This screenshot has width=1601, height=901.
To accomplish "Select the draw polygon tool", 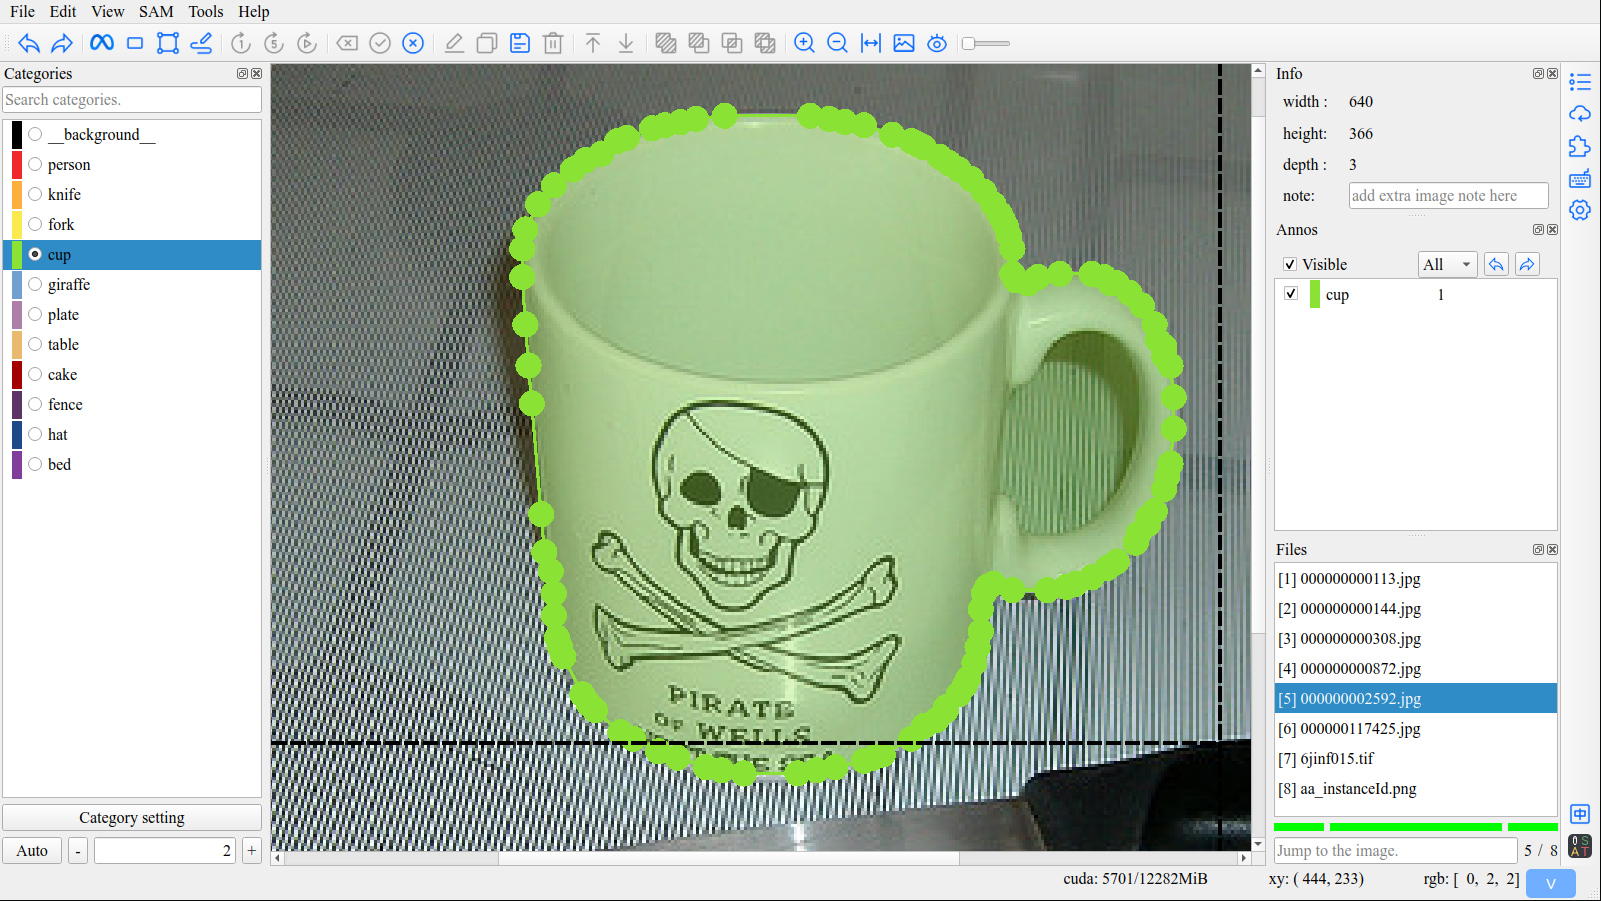I will click(x=168, y=43).
